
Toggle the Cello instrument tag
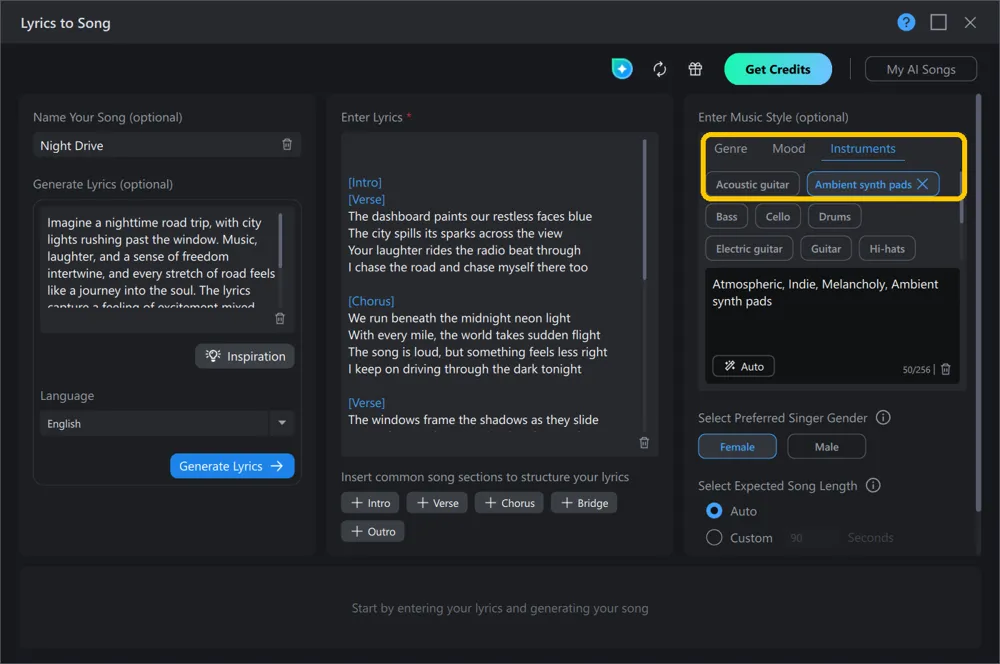[x=778, y=216]
